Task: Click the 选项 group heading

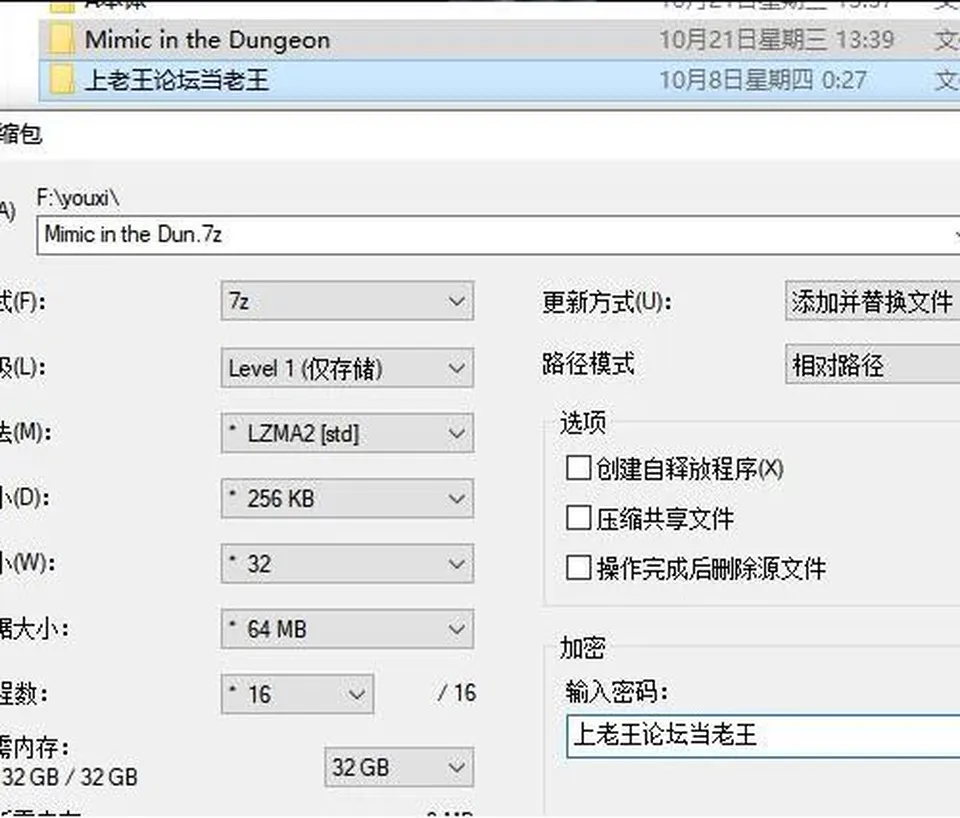Action: coord(583,422)
